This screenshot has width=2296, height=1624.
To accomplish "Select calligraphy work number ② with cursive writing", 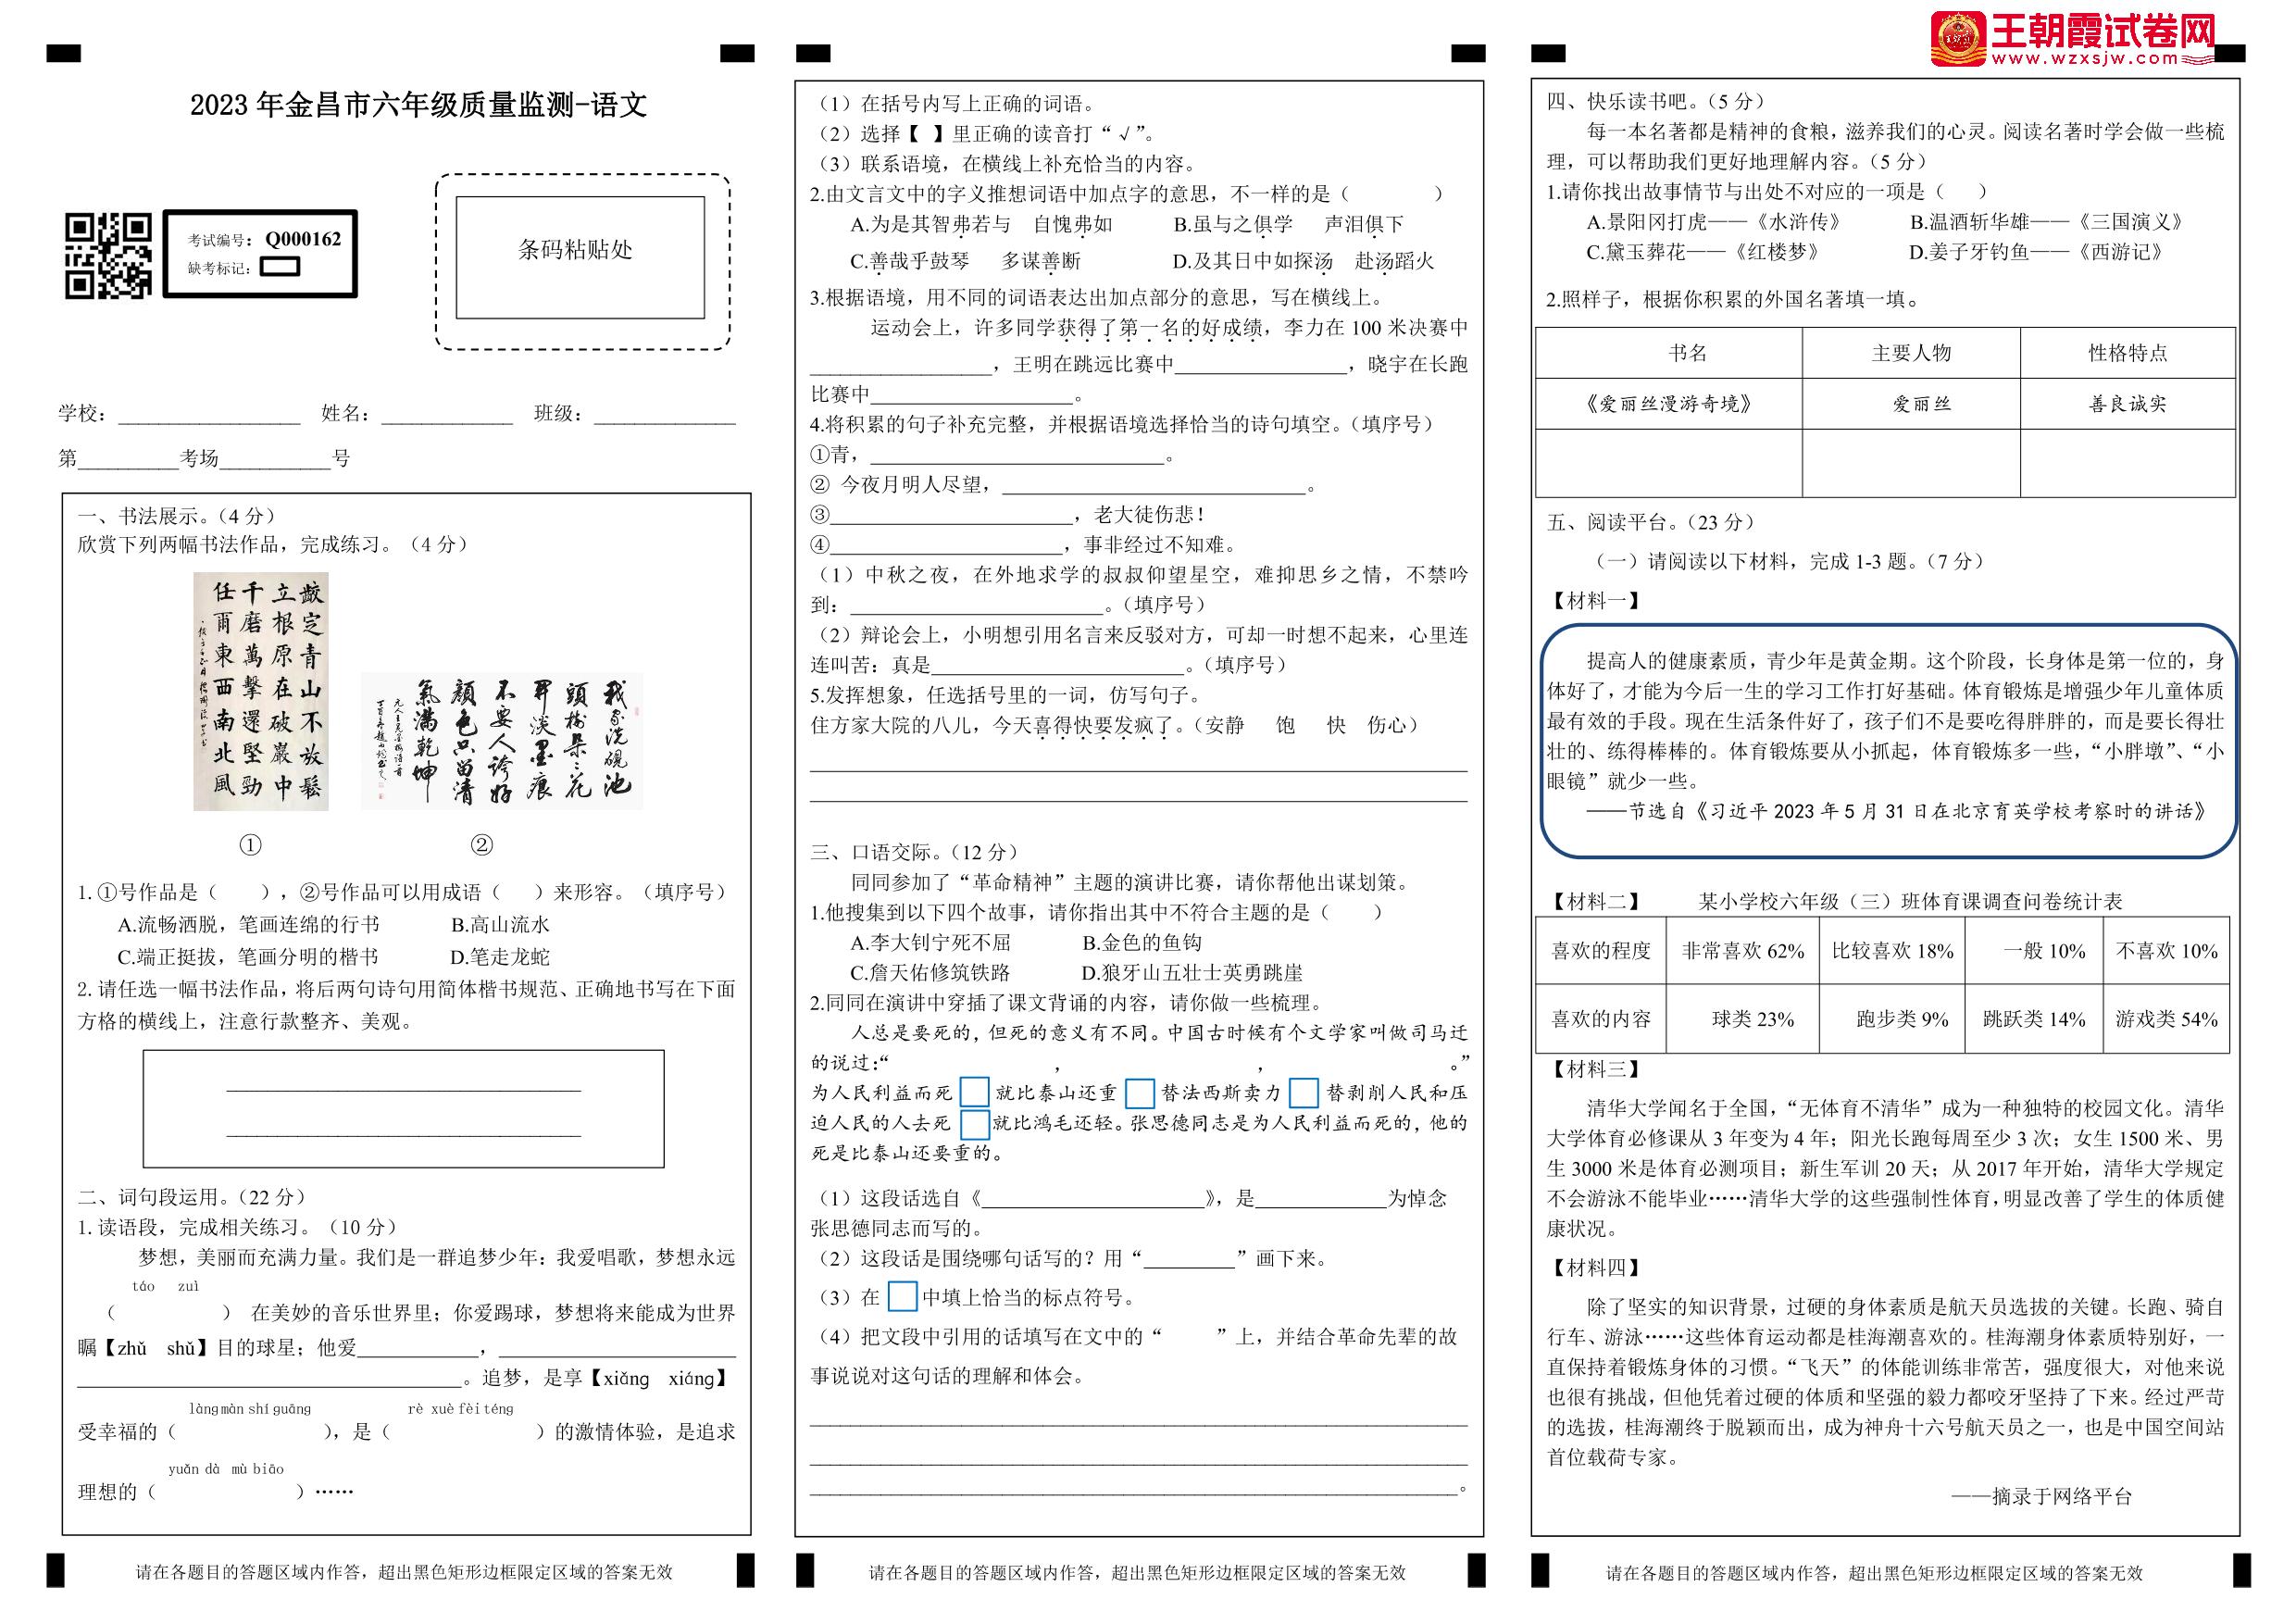I will point(501,741).
